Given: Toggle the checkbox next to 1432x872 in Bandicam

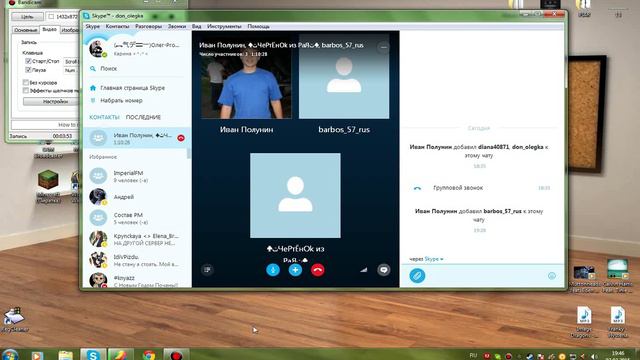Looking at the screenshot, I should 51,16.
